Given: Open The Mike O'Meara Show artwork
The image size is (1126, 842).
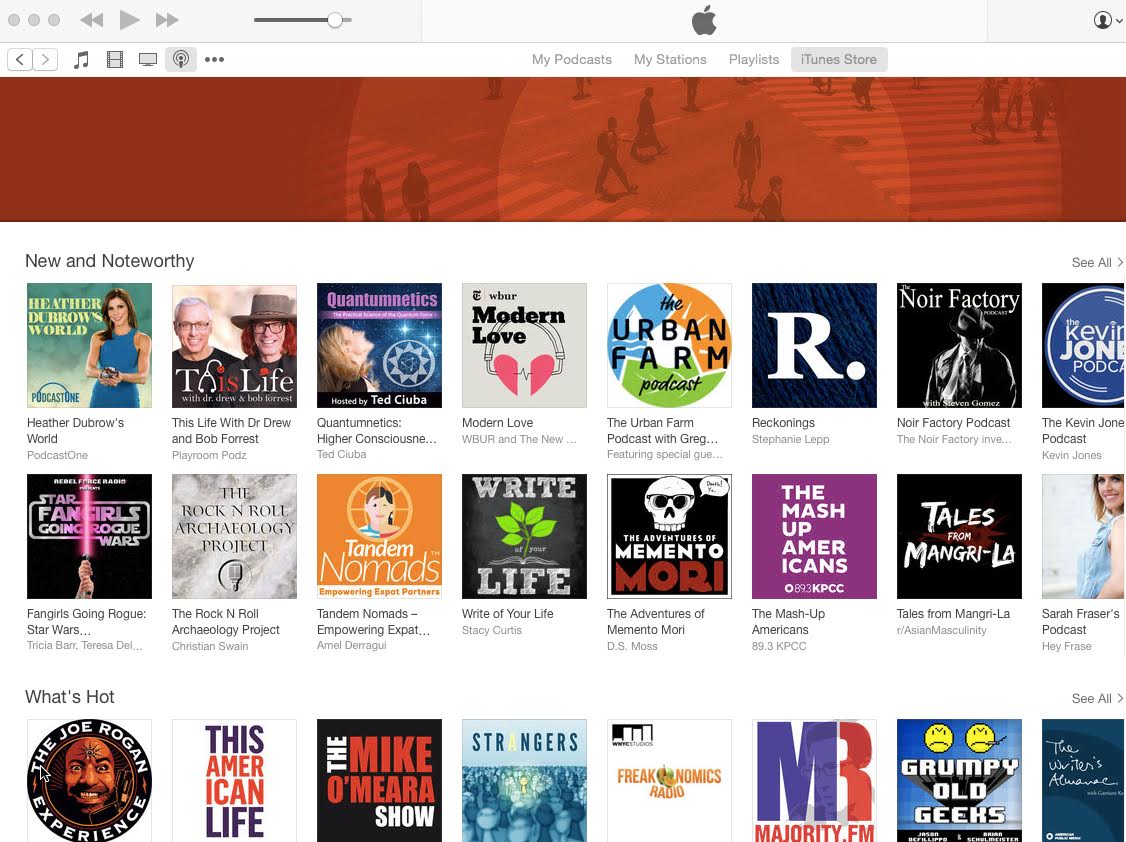Looking at the screenshot, I should pyautogui.click(x=379, y=780).
